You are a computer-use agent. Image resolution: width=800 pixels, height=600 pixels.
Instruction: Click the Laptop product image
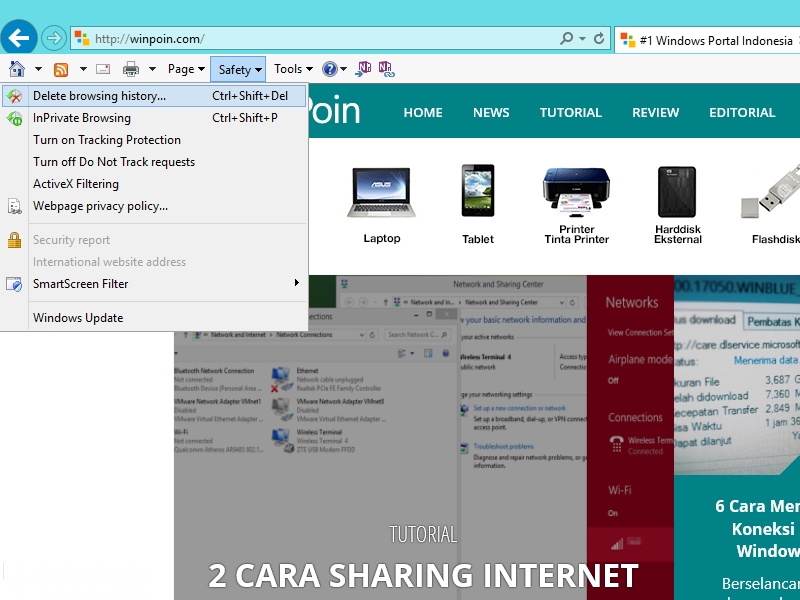(381, 192)
